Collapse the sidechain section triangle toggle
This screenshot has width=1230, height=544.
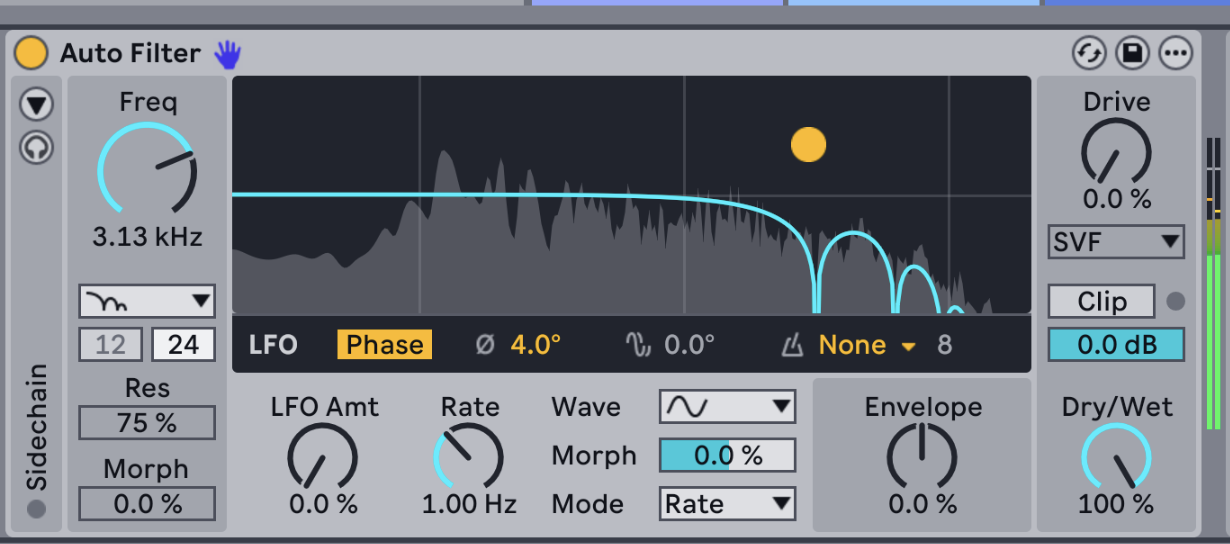[x=37, y=104]
